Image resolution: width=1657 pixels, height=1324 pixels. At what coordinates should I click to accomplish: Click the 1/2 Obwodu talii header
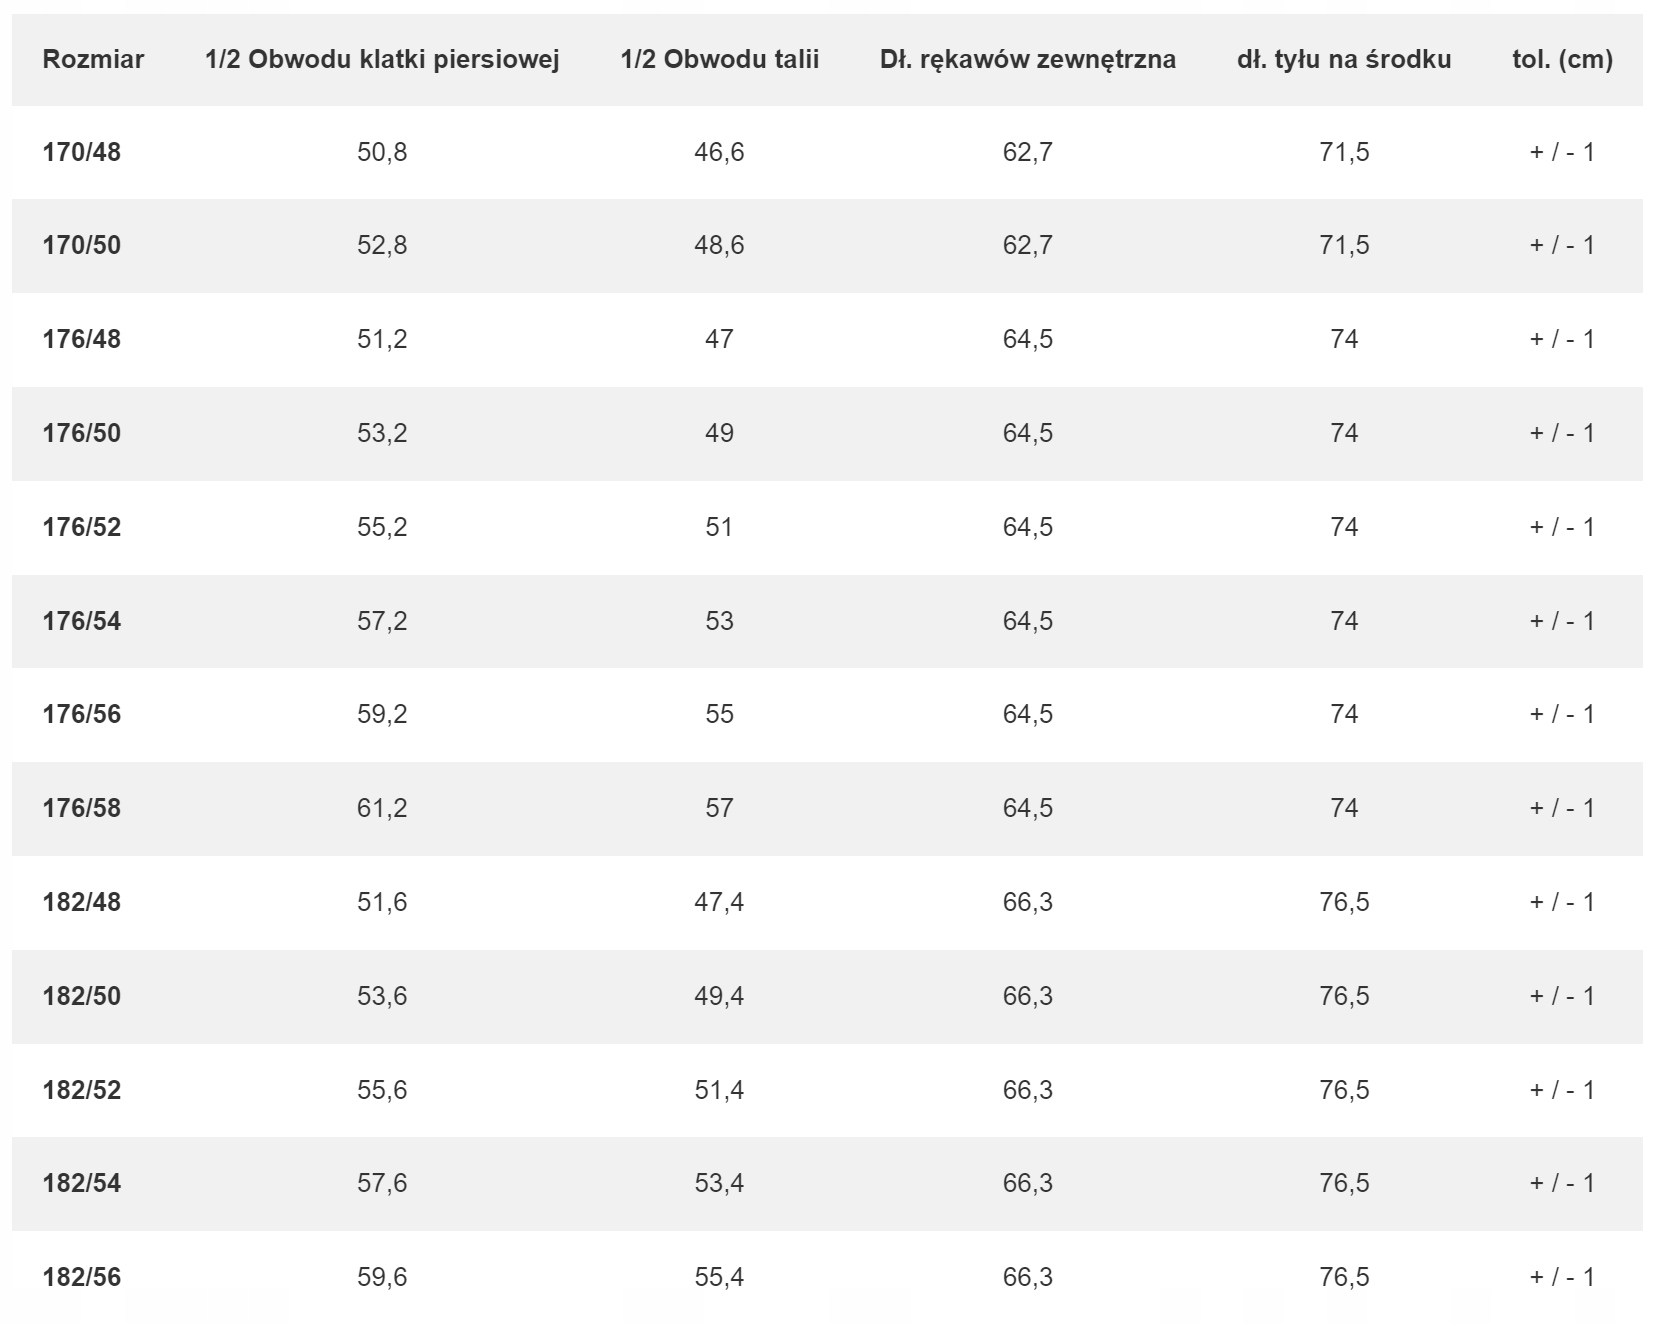[719, 59]
